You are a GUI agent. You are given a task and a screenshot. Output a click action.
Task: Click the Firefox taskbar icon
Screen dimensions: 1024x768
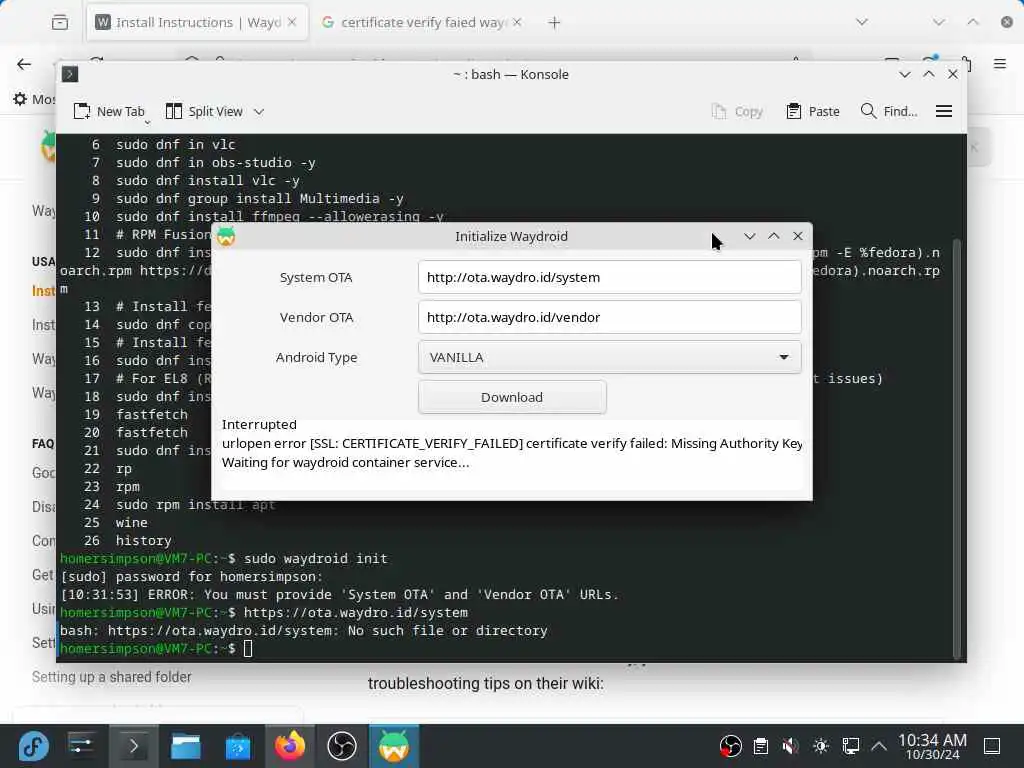[289, 746]
